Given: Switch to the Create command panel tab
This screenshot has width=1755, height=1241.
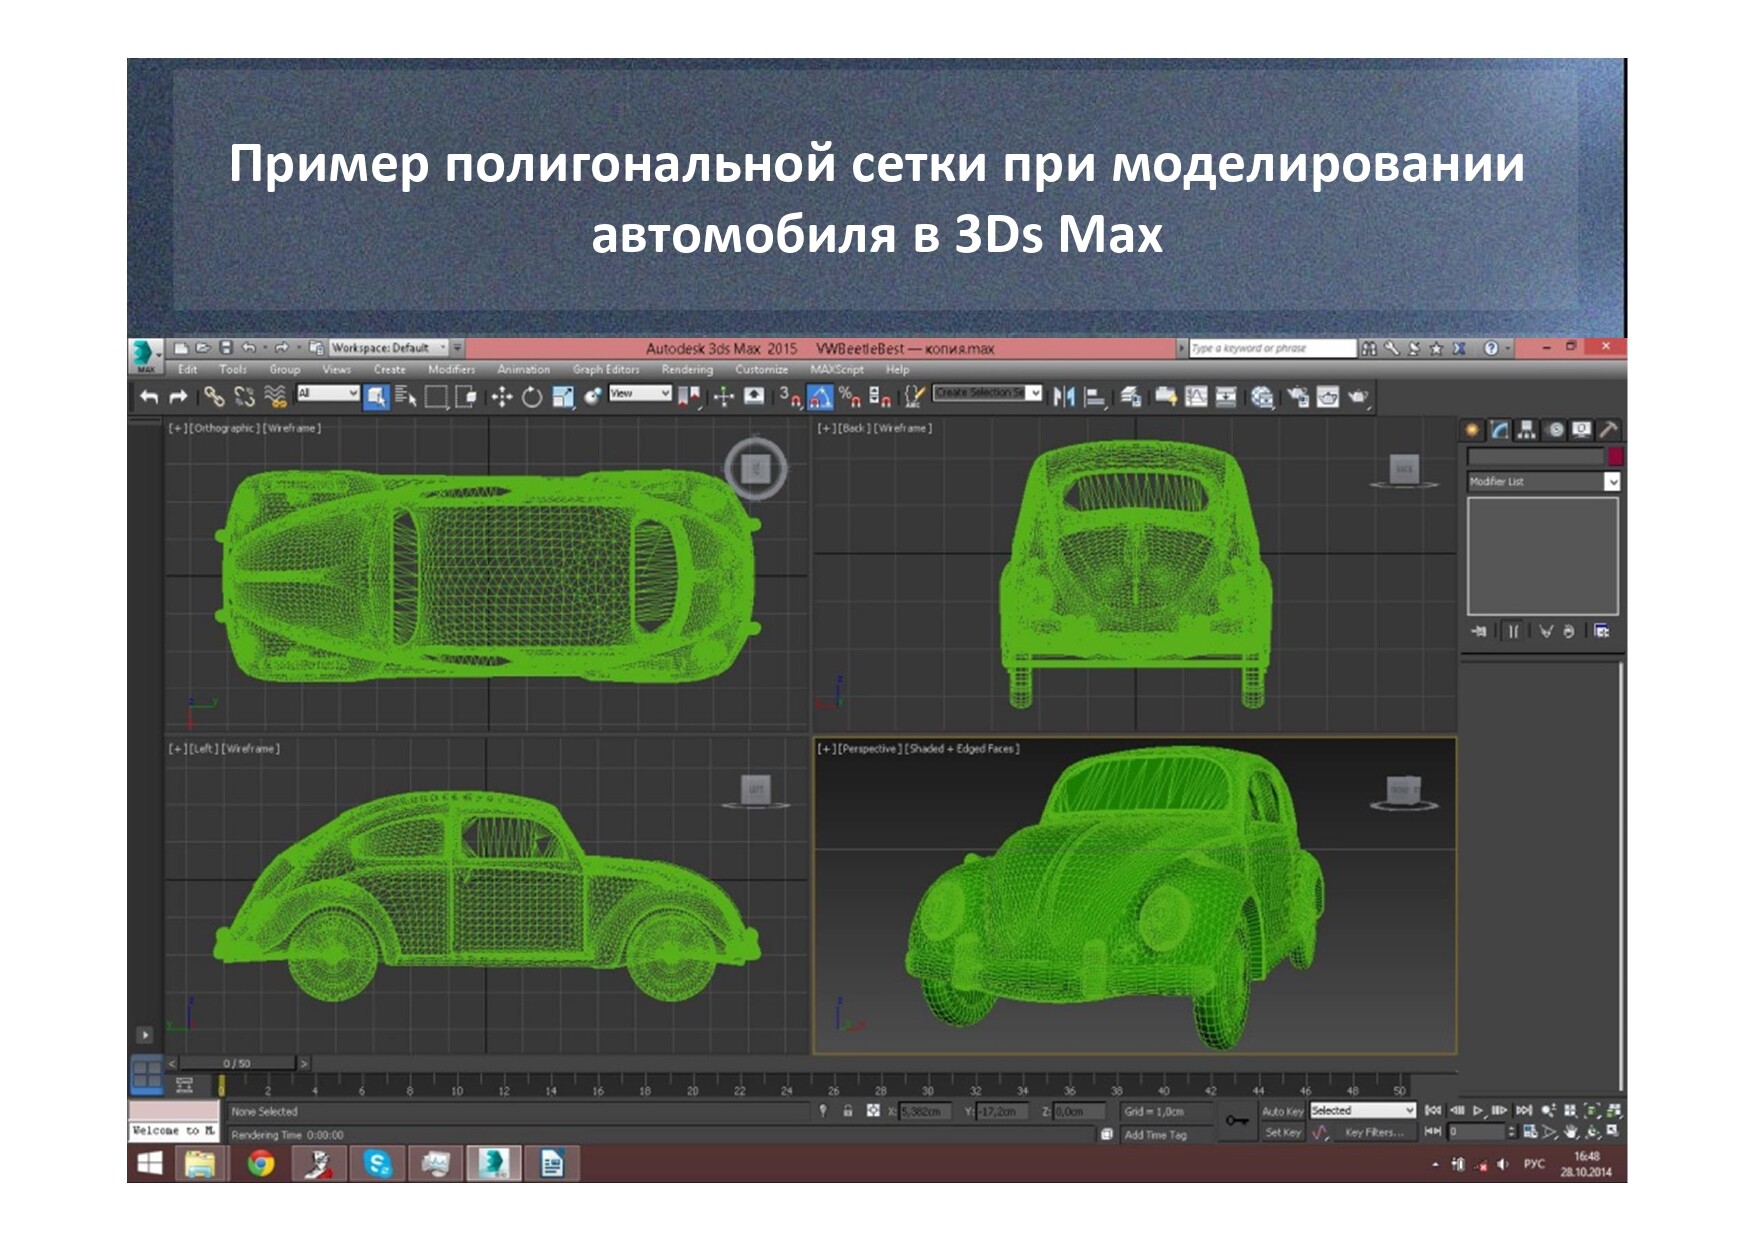Looking at the screenshot, I should pos(1472,430).
